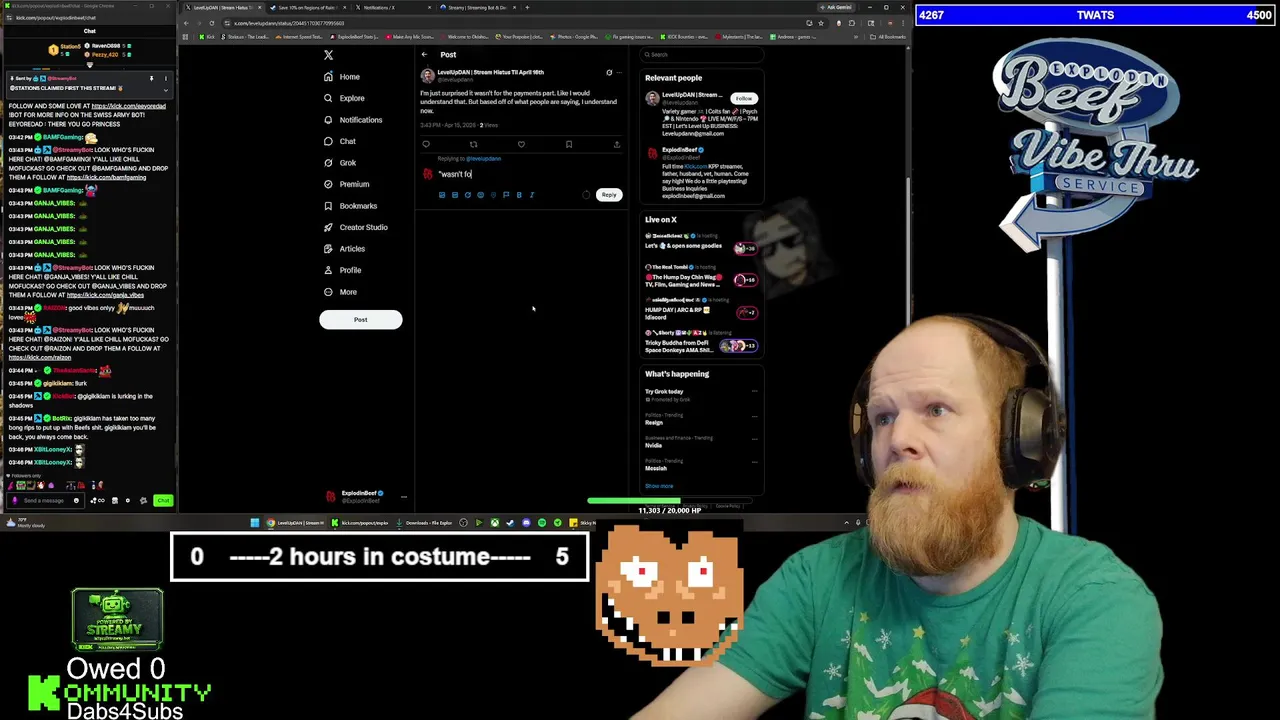Click the green Chat send button
The width and height of the screenshot is (1280, 720).
tap(163, 500)
